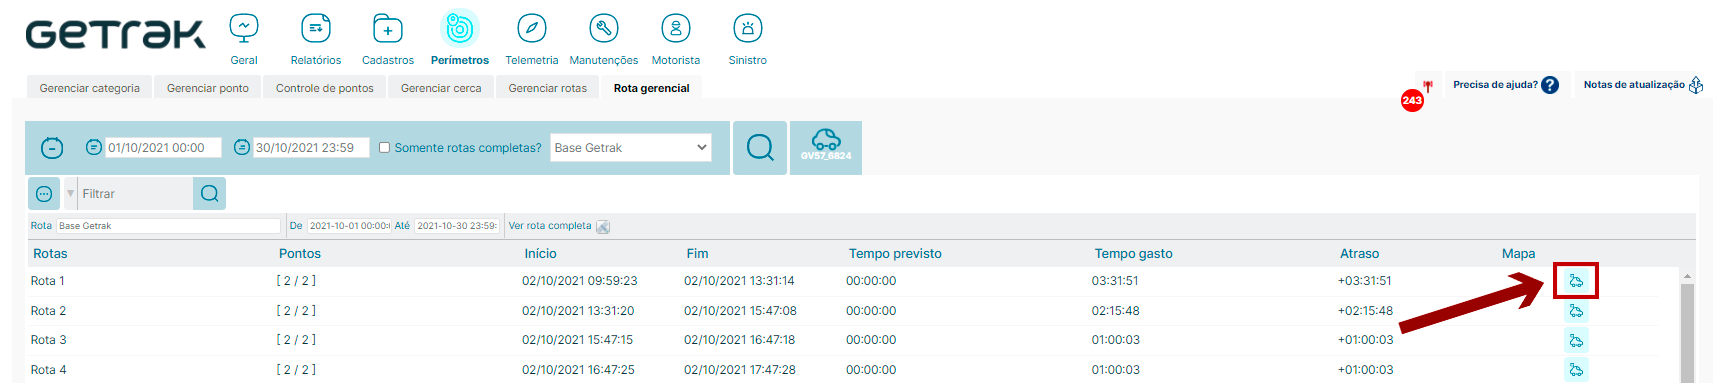Click the start date field 01/10/2021 00:00
Screen dimensions: 1724x383
[163, 148]
